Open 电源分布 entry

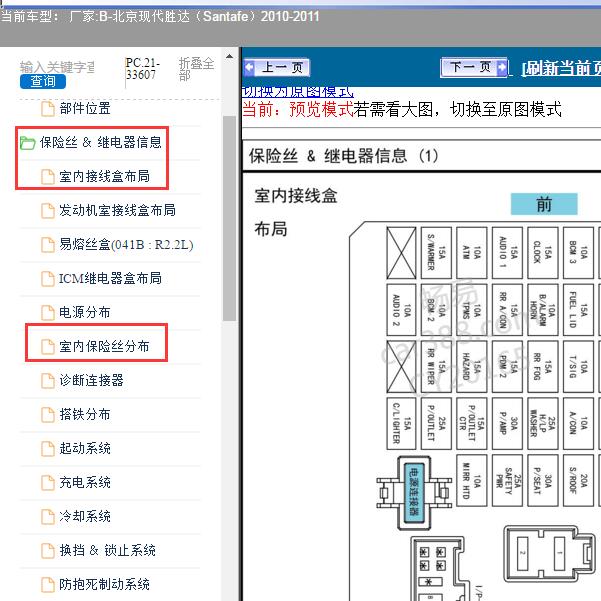[x=85, y=312]
